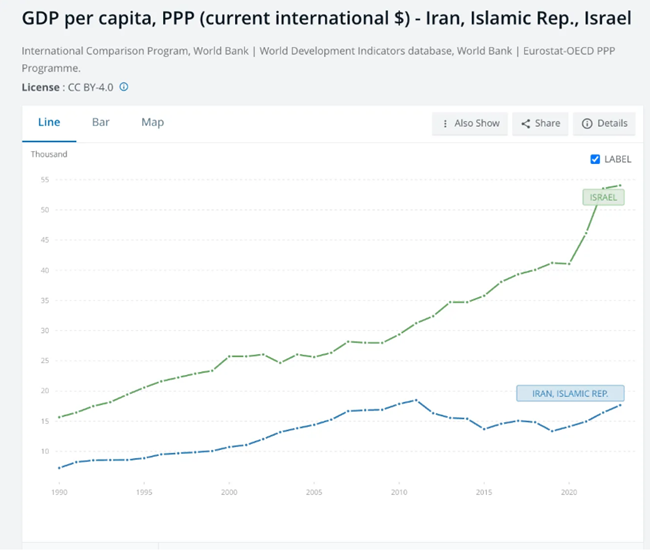
Task: Click the 2000 label on the x-axis
Action: [229, 493]
